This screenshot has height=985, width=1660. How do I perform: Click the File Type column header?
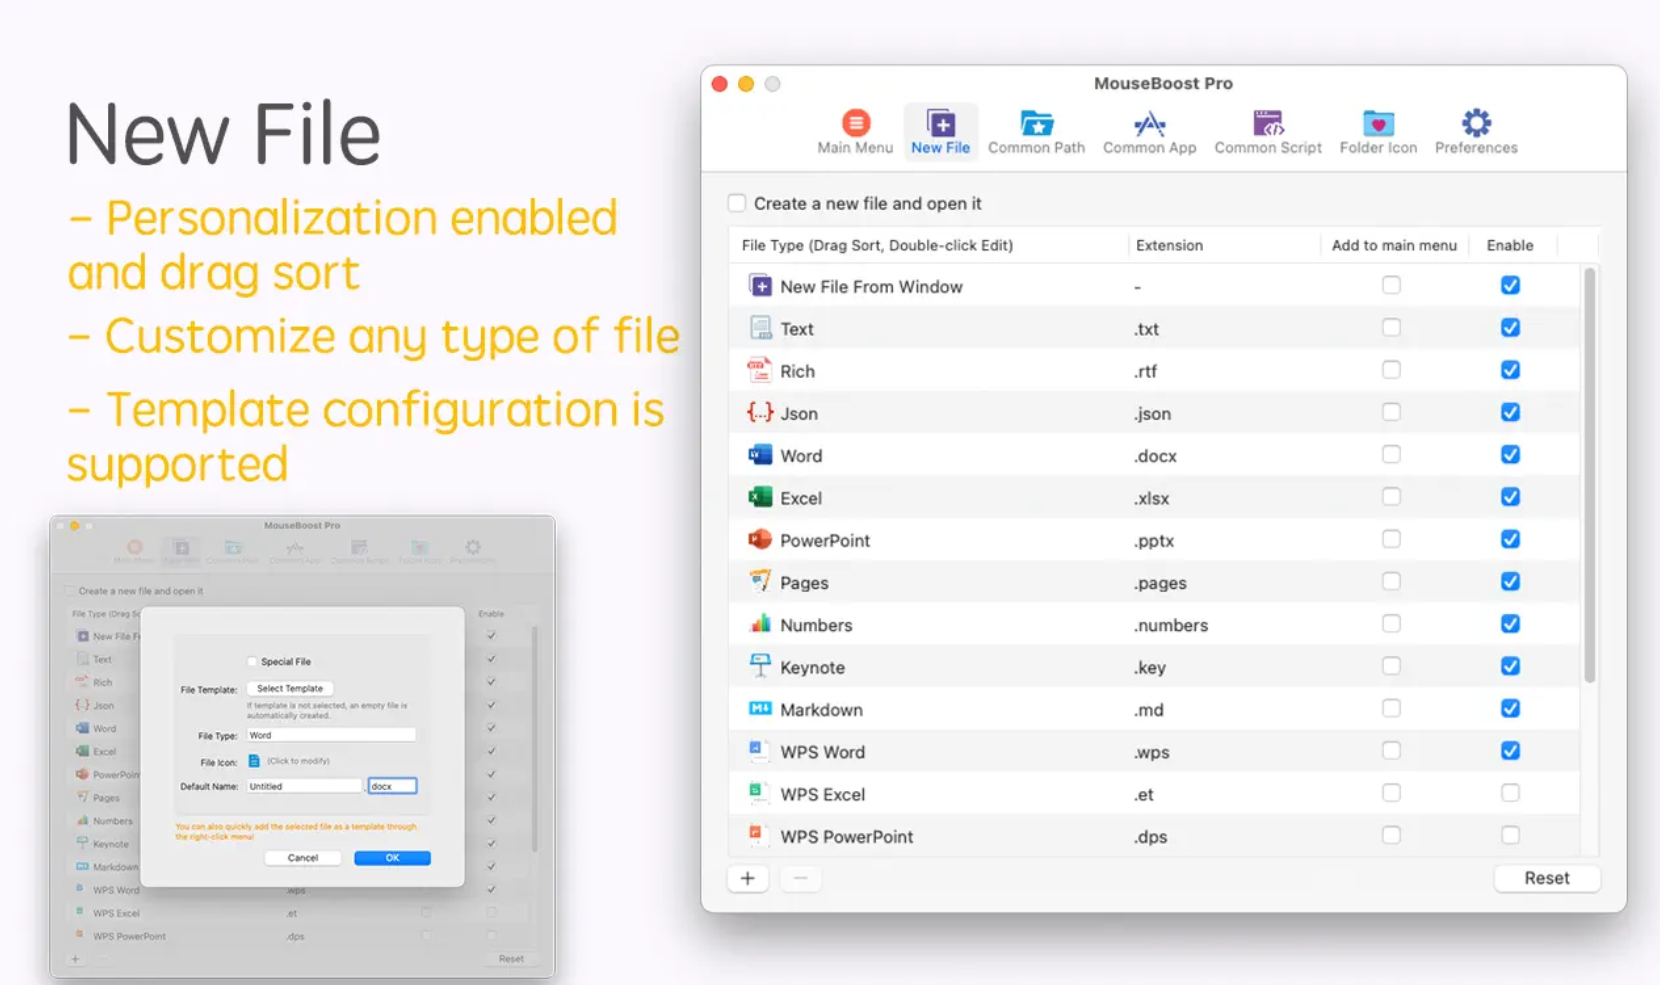coord(929,245)
